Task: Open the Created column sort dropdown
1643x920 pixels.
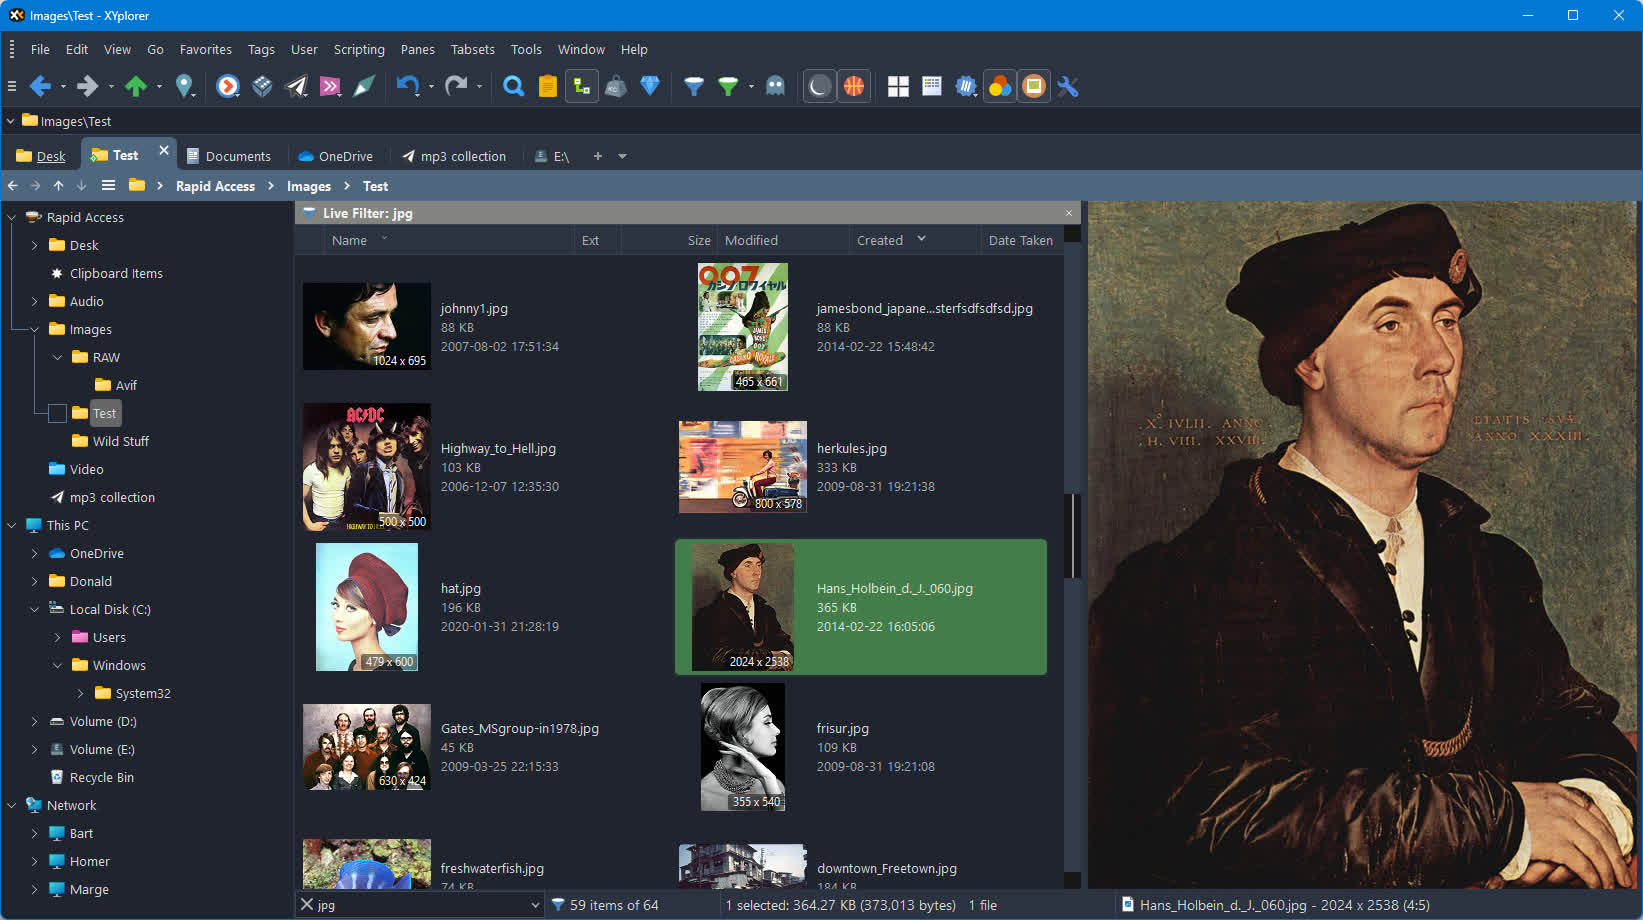Action: click(x=919, y=240)
